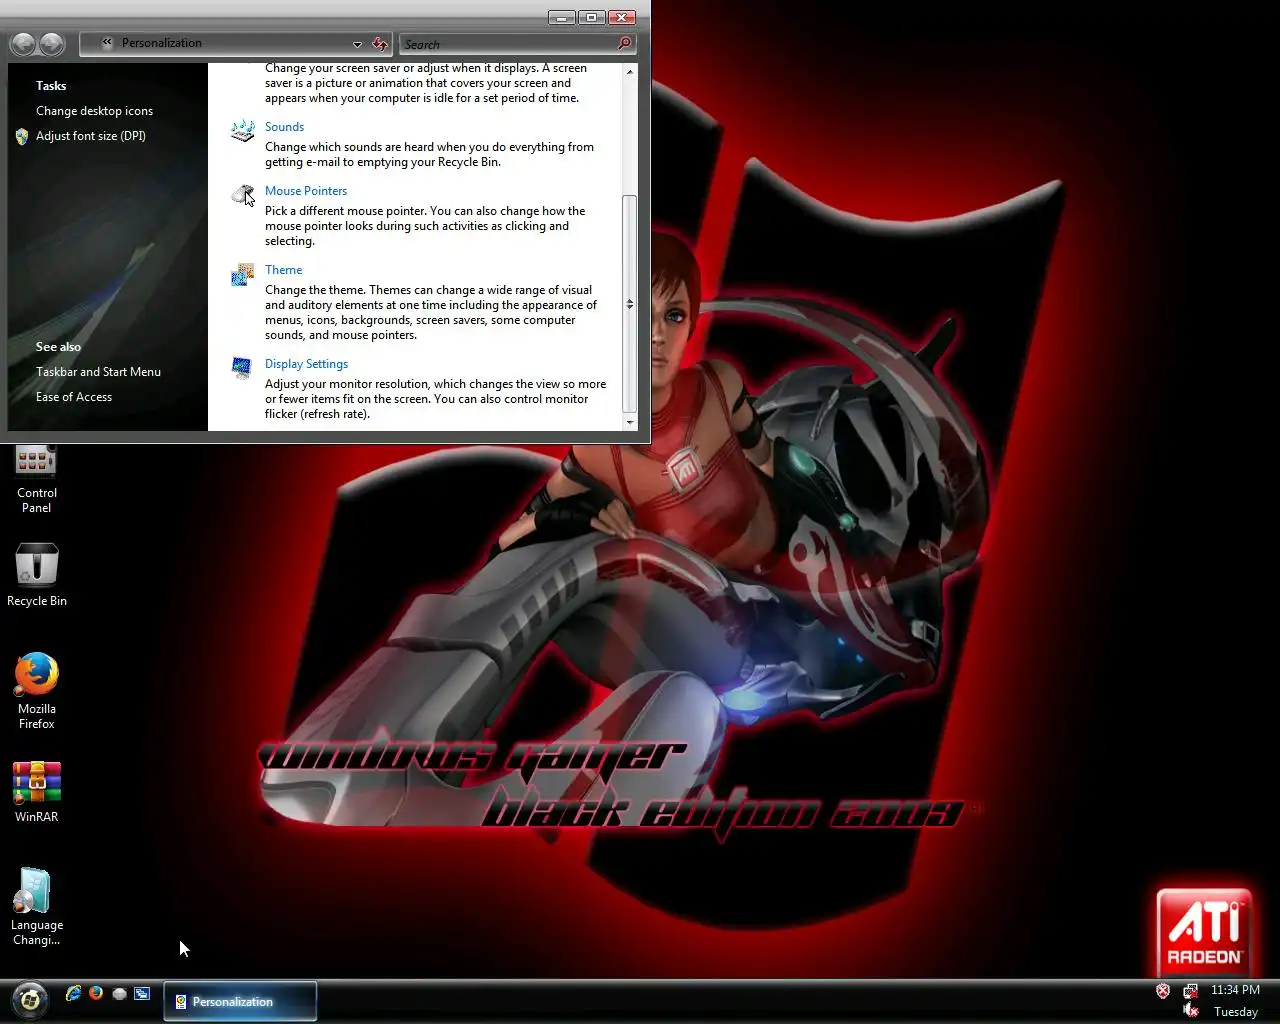Click the Refresh icon next to address bar
The width and height of the screenshot is (1280, 1024).
pyautogui.click(x=380, y=44)
